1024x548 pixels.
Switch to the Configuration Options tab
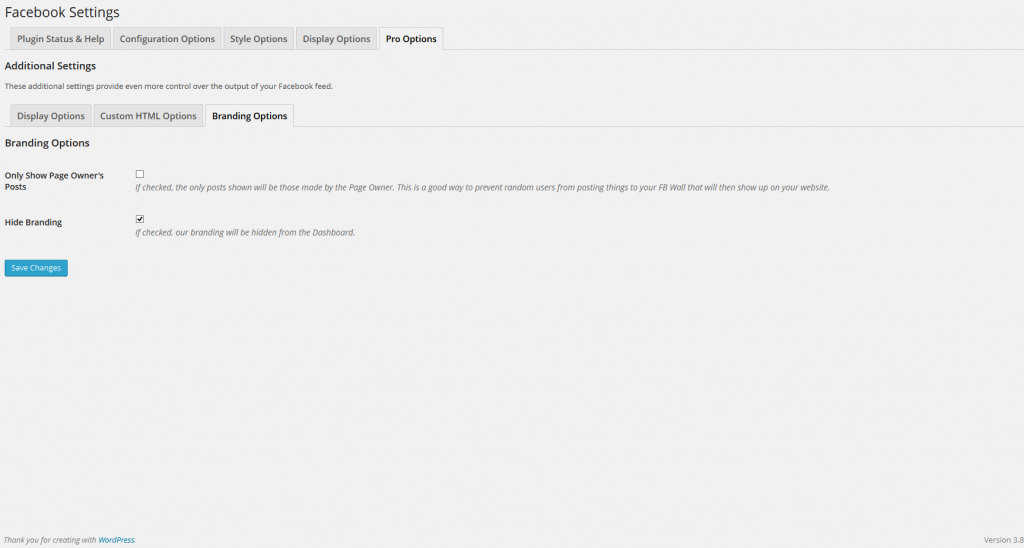[167, 39]
